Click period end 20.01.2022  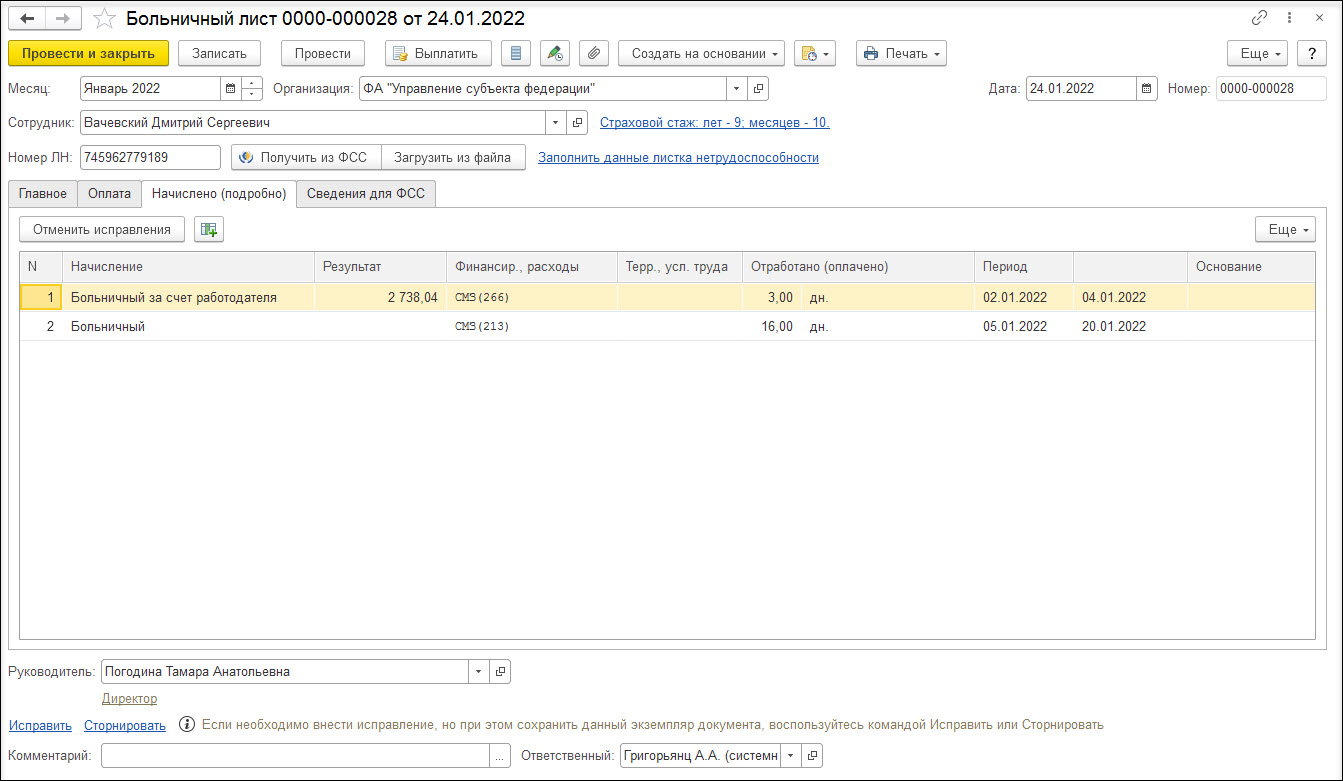(x=1130, y=326)
